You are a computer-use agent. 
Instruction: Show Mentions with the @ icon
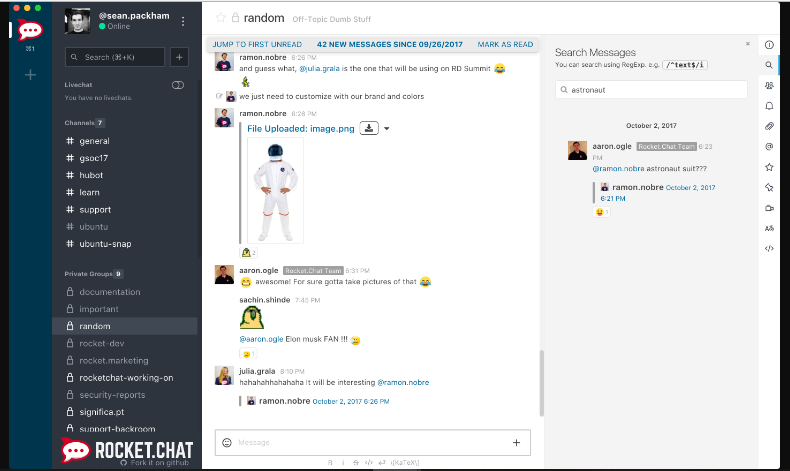point(768,147)
